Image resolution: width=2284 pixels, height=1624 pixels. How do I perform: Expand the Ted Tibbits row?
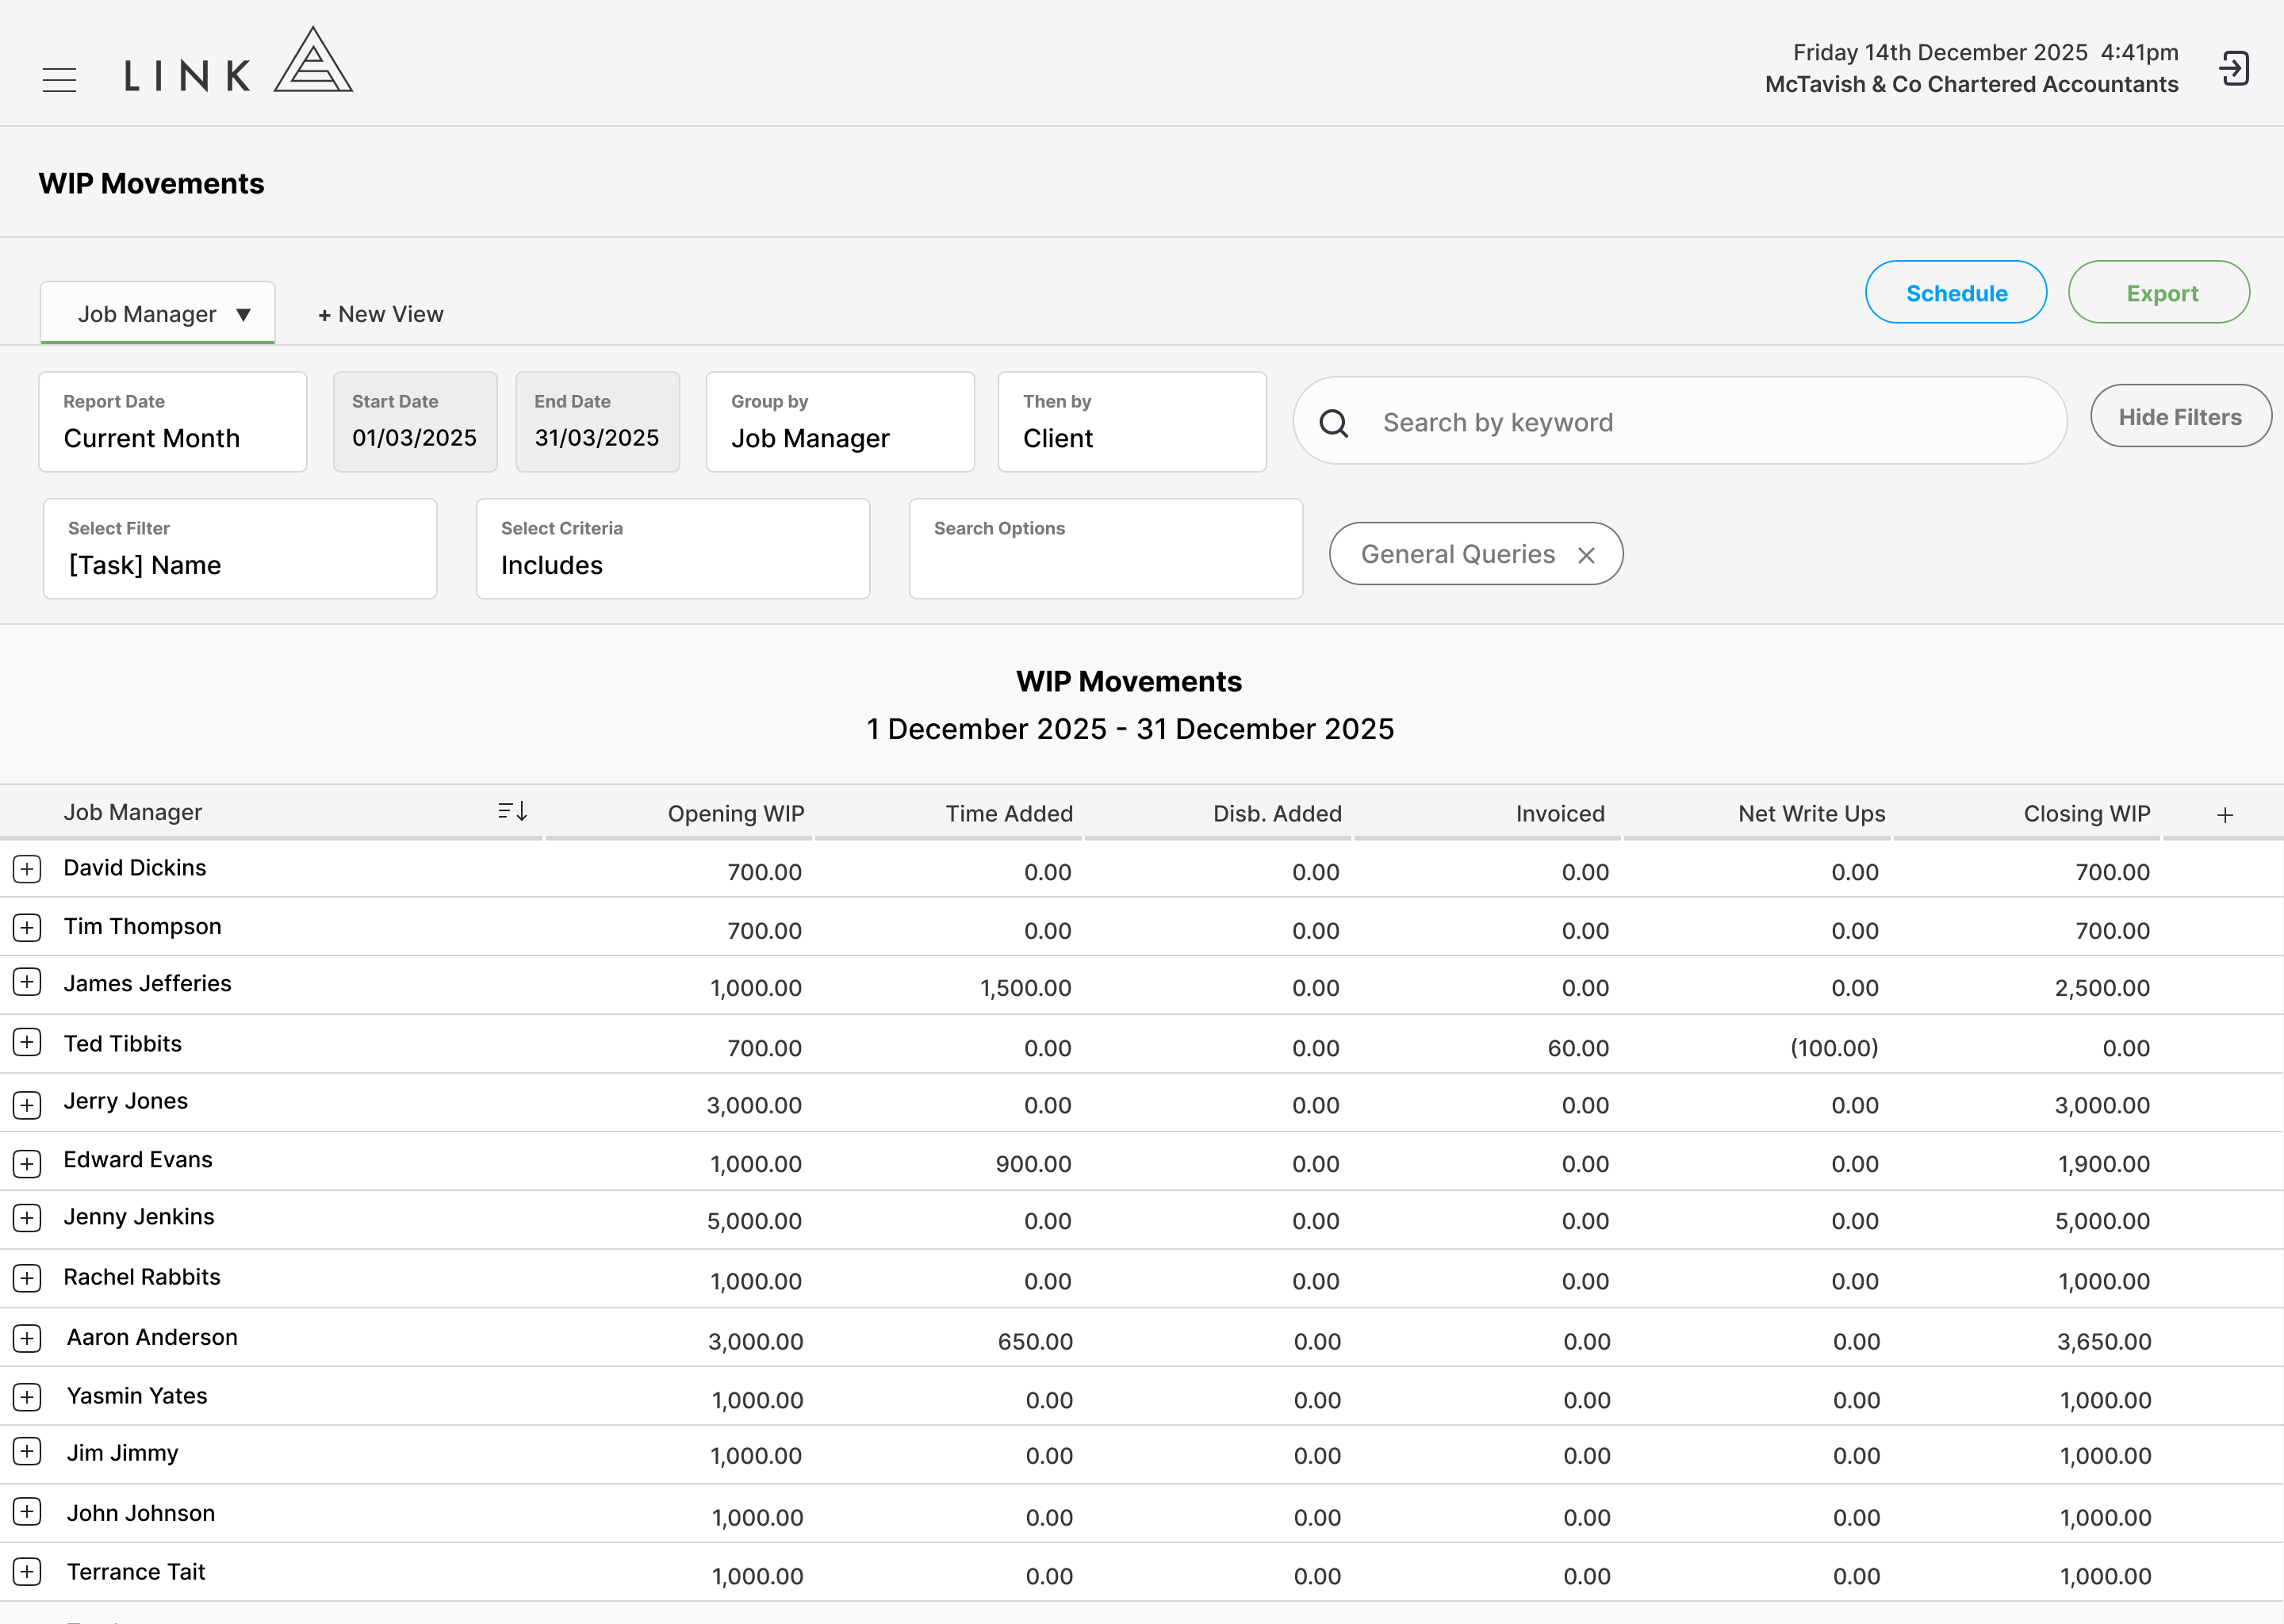[27, 1042]
